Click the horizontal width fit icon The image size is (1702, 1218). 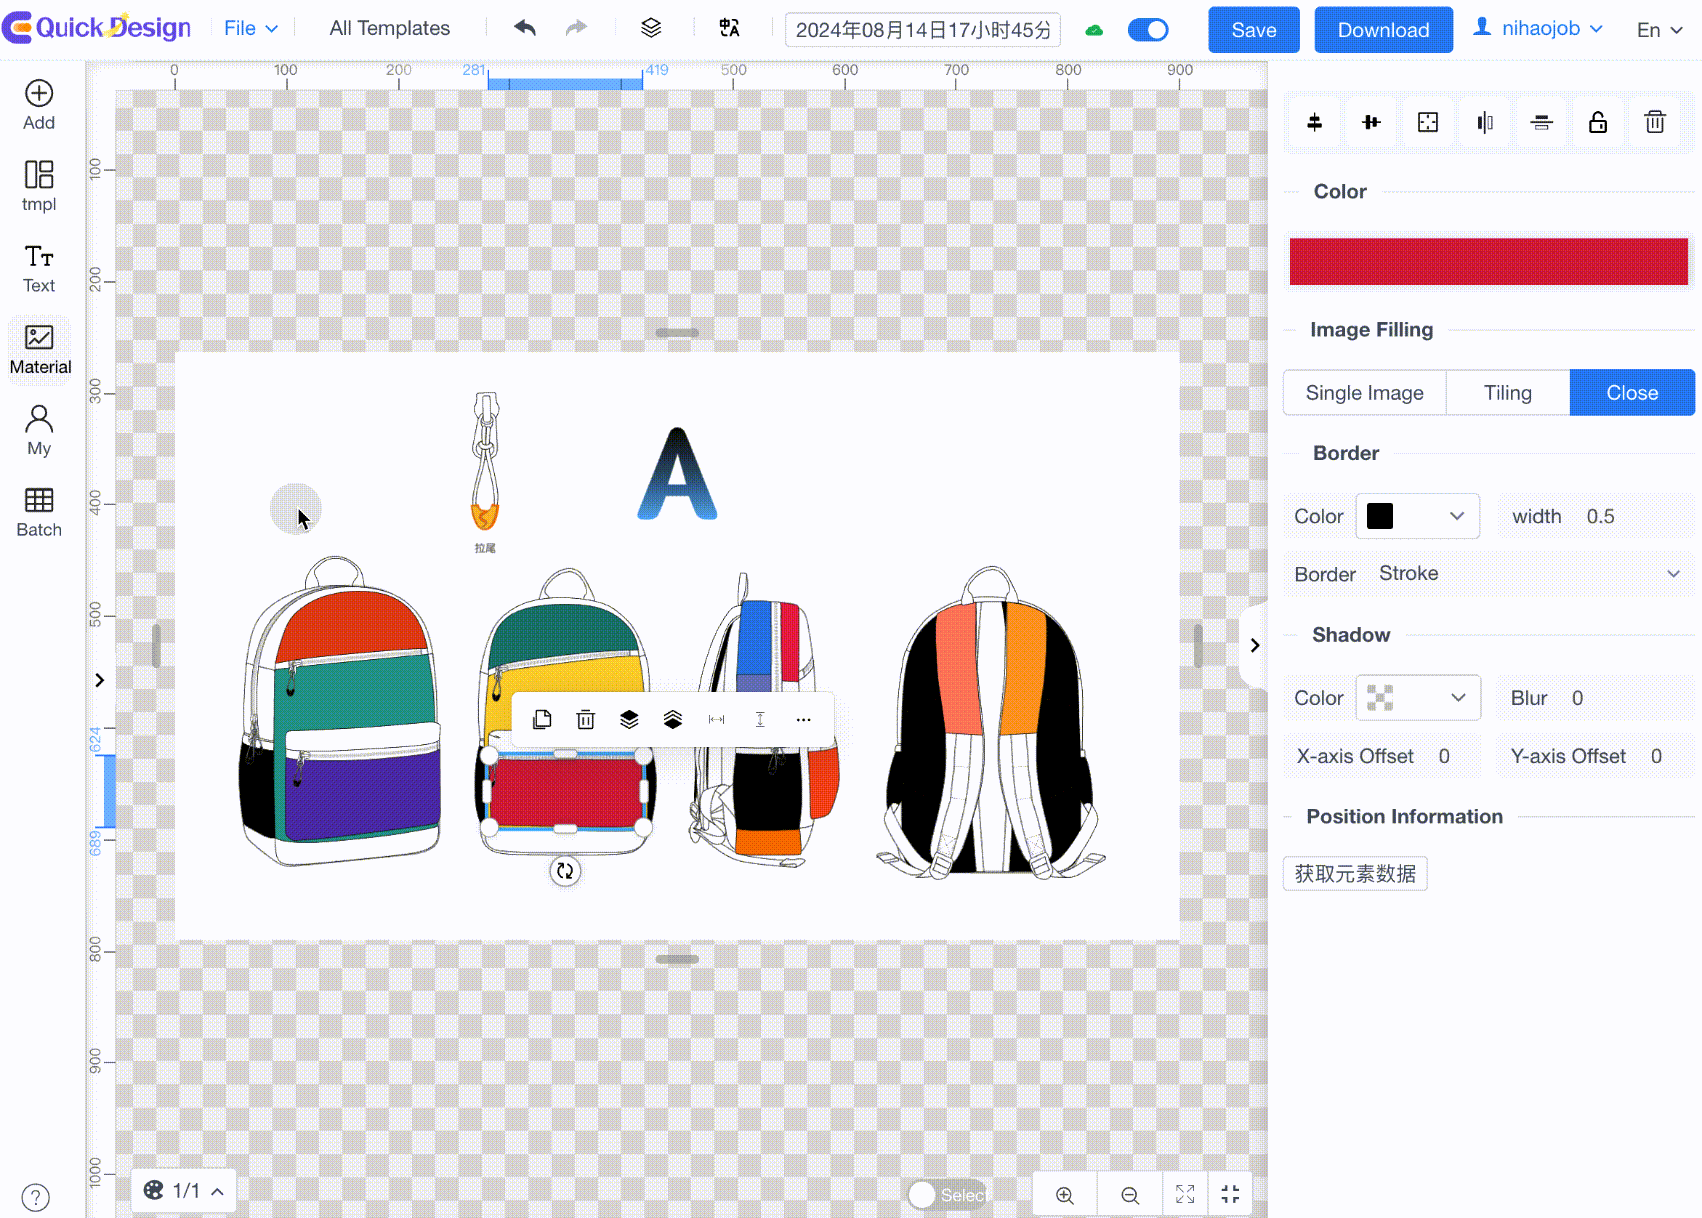pos(716,719)
